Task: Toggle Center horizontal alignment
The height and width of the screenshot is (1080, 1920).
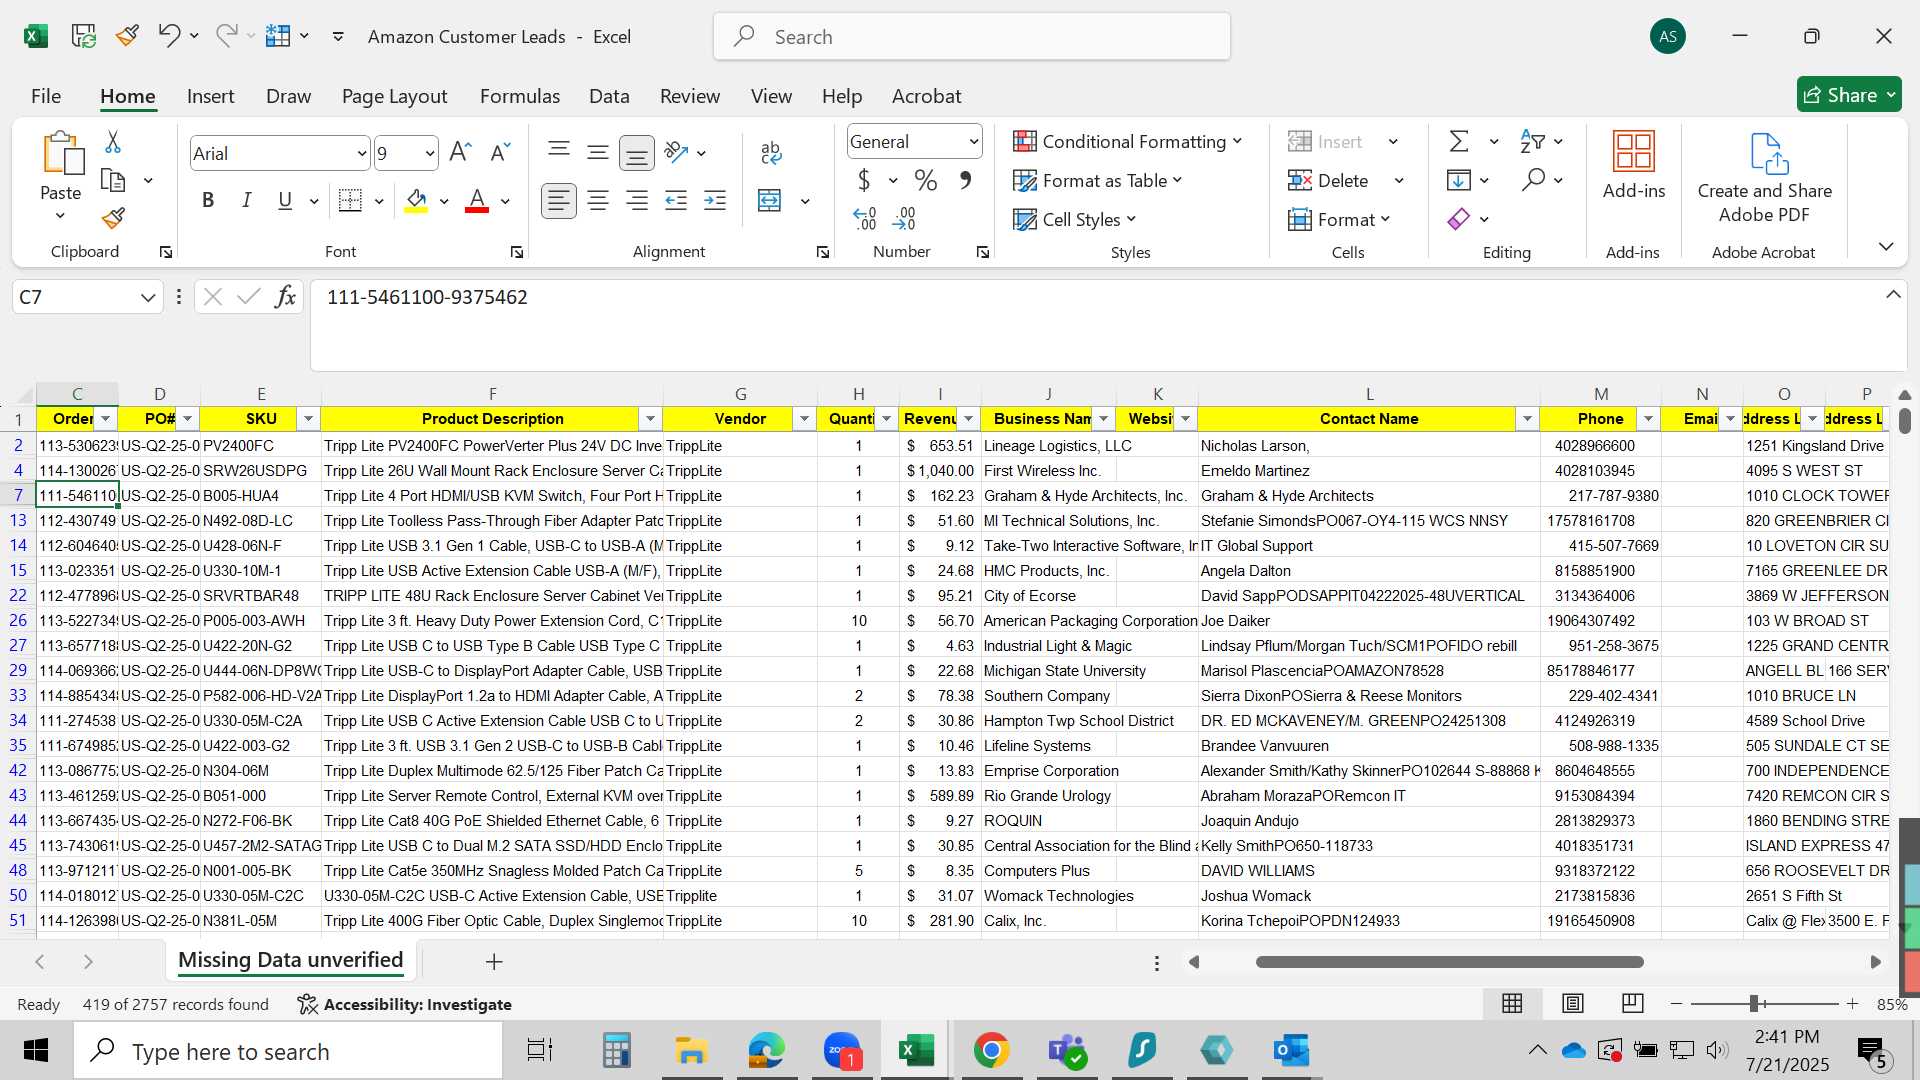Action: (x=598, y=201)
